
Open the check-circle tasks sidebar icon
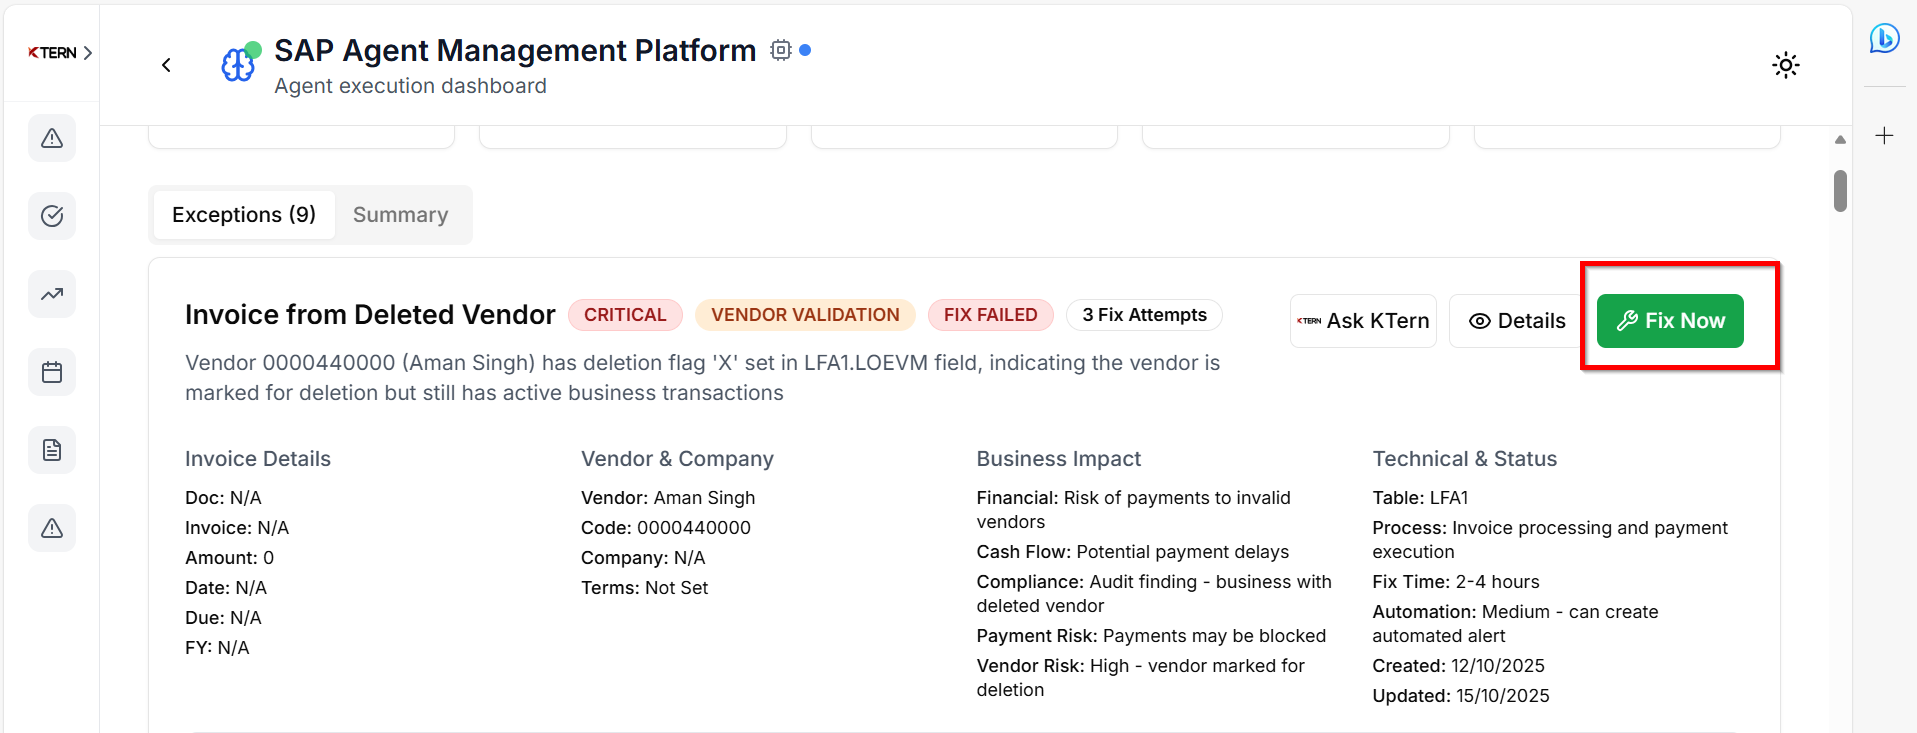pyautogui.click(x=52, y=216)
